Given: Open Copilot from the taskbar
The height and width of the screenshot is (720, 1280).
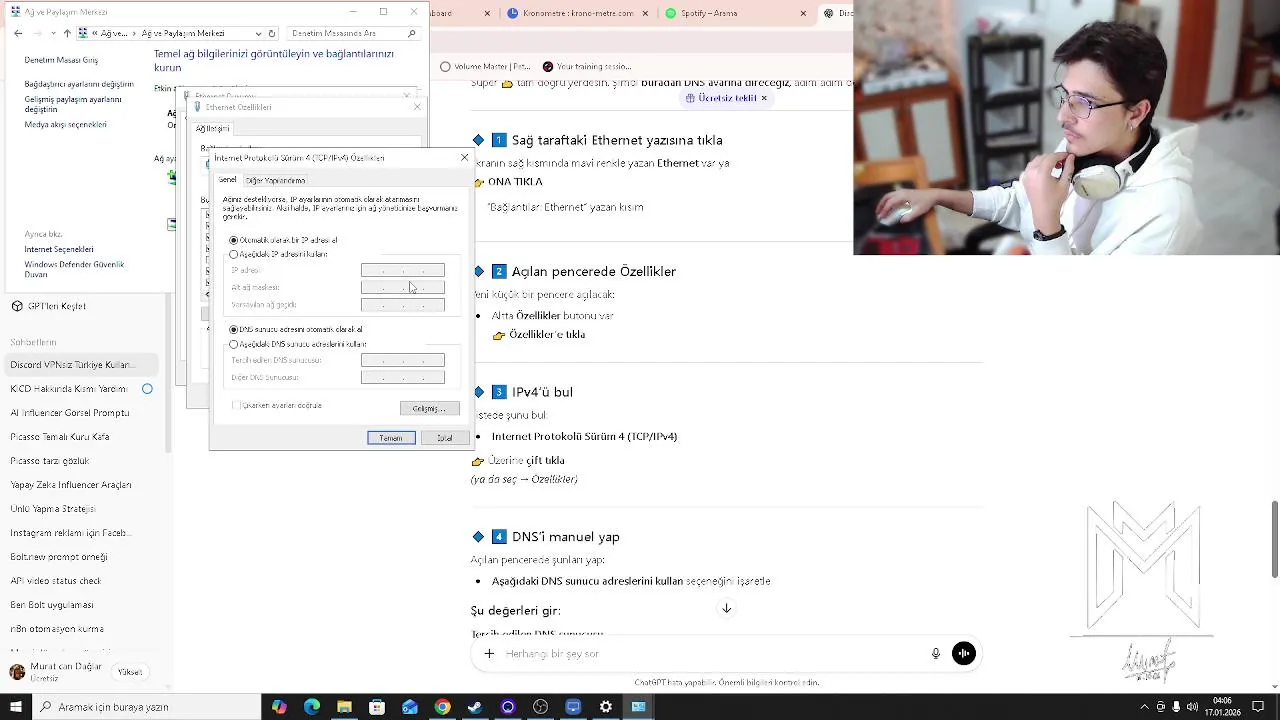Looking at the screenshot, I should (x=279, y=707).
